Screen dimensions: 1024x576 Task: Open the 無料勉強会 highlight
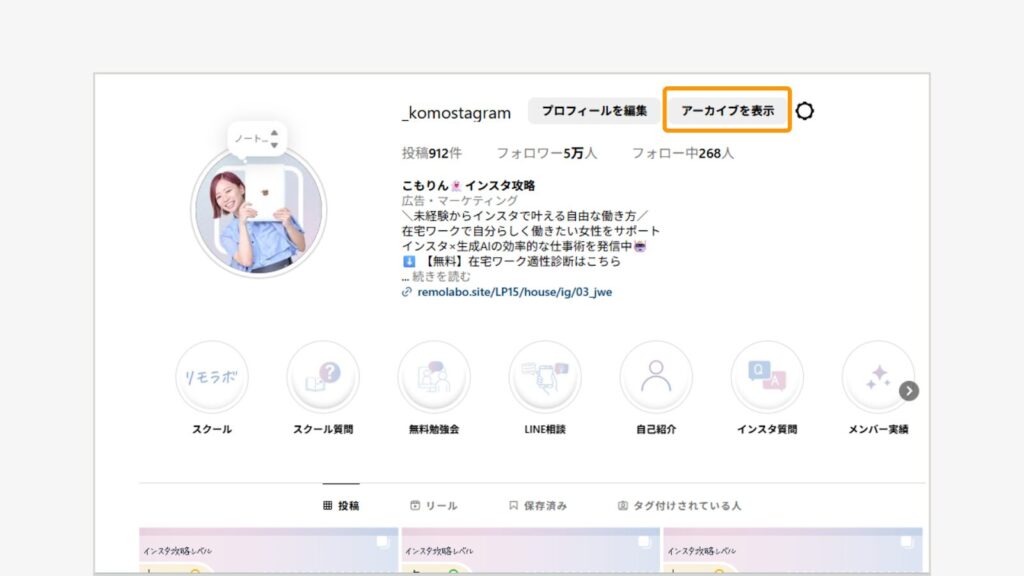click(434, 377)
